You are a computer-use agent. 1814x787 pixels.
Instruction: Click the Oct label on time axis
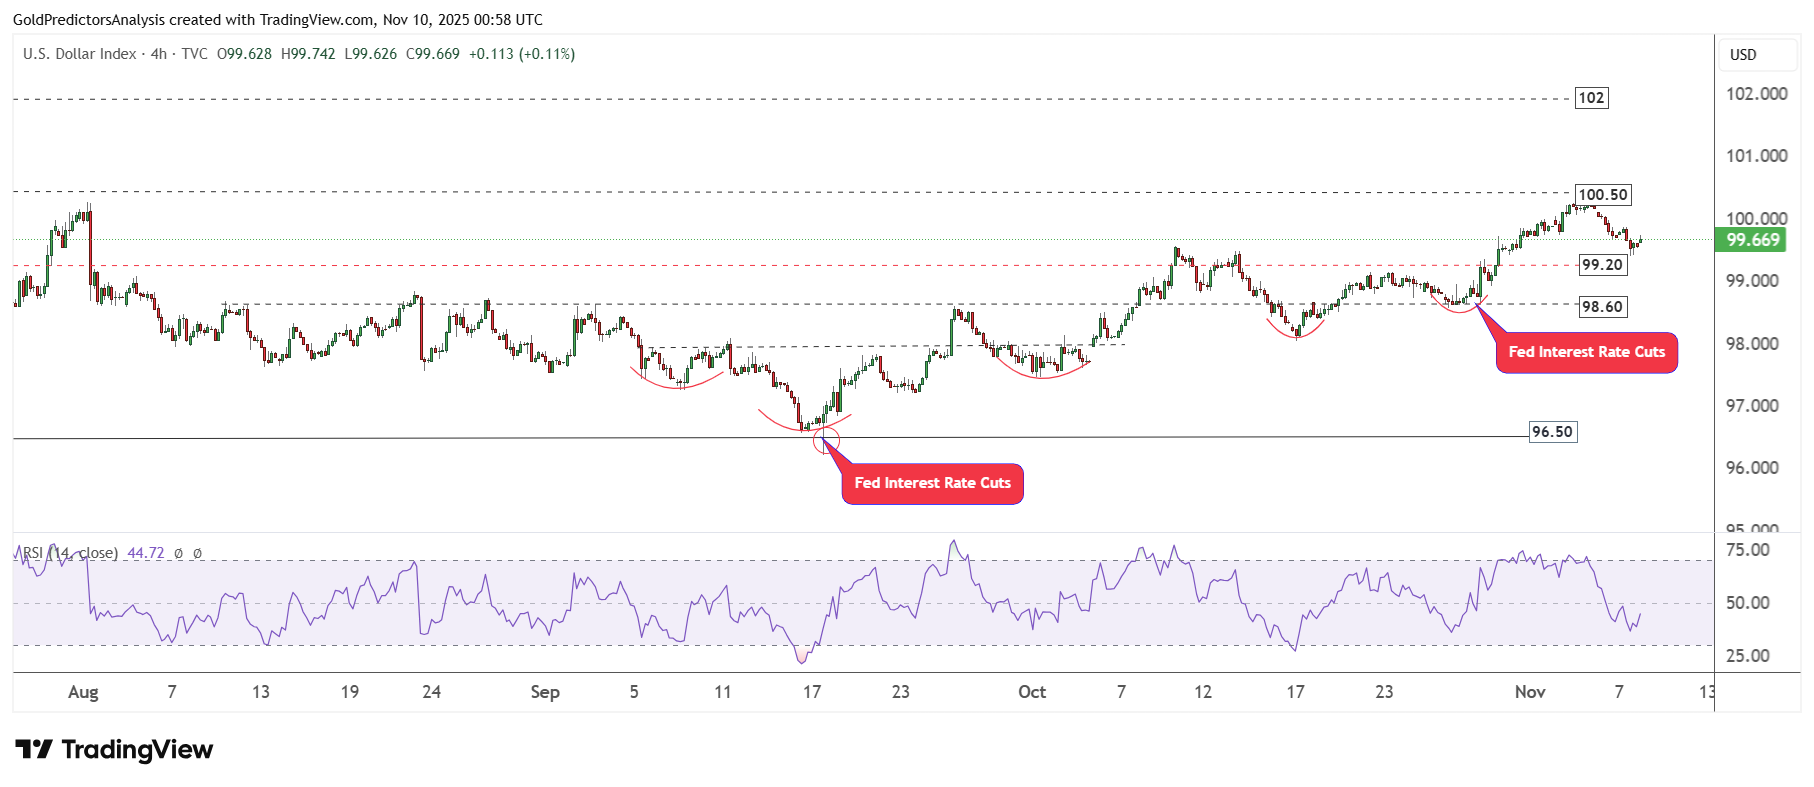point(1032,692)
